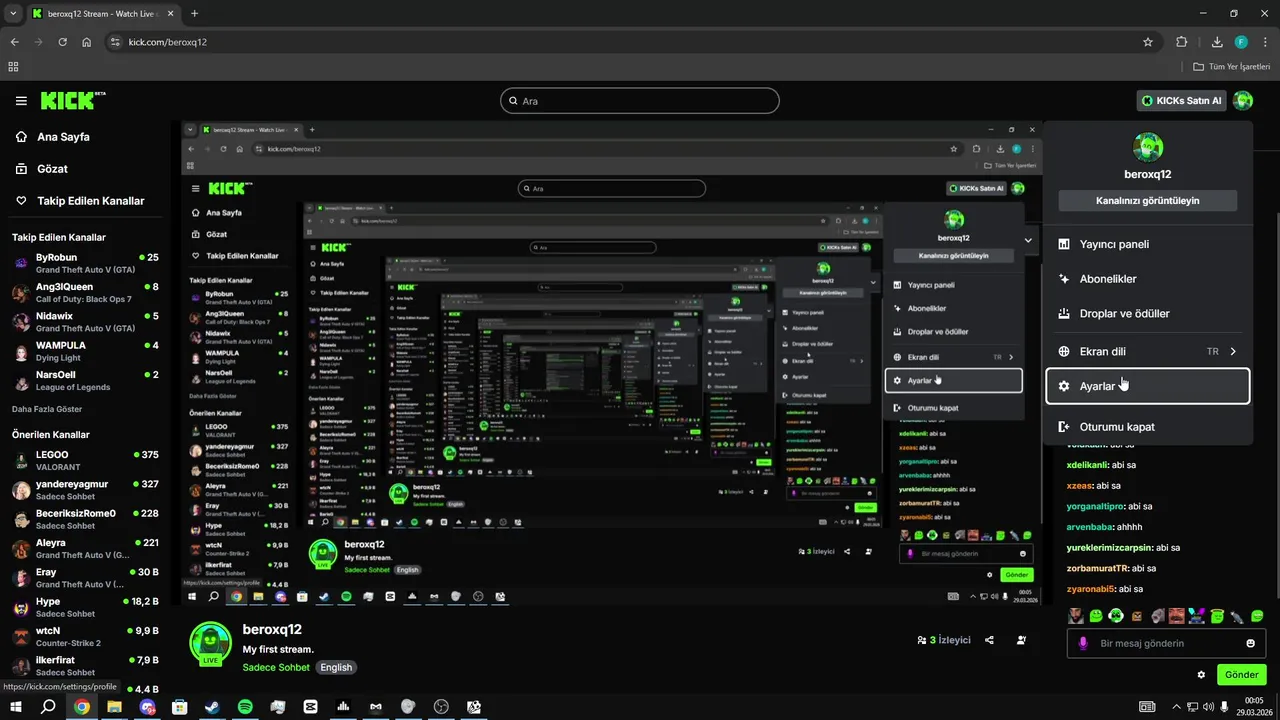Screen dimensions: 1280x720
Task: Open the emoji picker in chat input
Action: (x=1250, y=643)
